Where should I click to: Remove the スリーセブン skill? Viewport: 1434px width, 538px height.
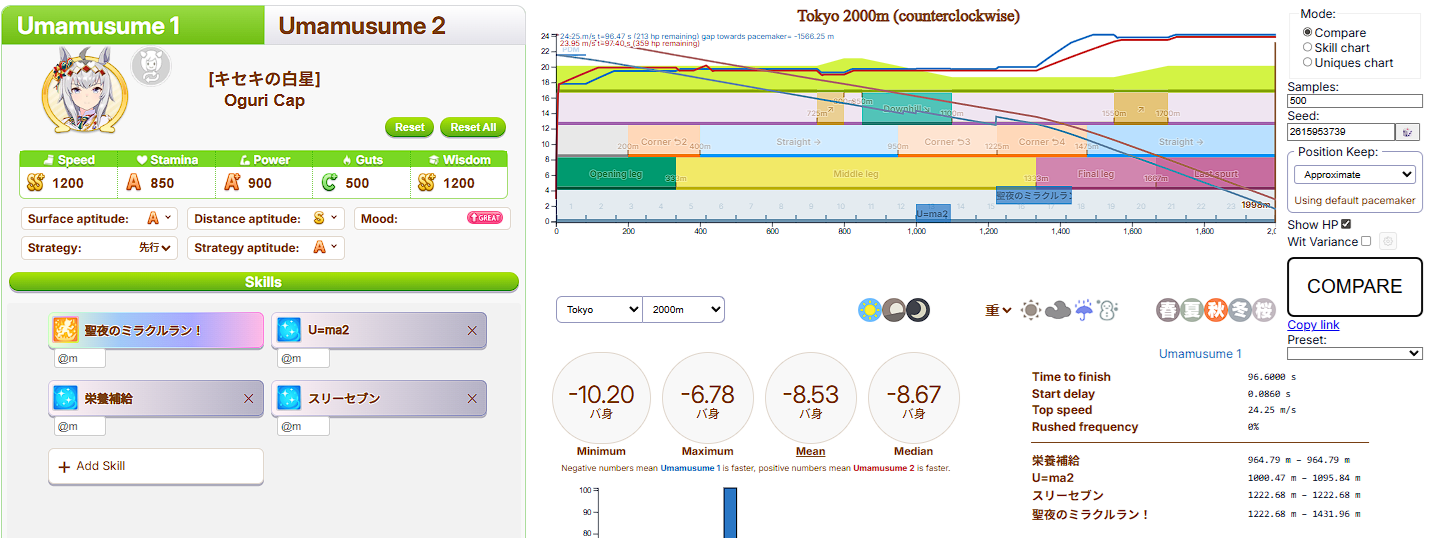tap(472, 398)
